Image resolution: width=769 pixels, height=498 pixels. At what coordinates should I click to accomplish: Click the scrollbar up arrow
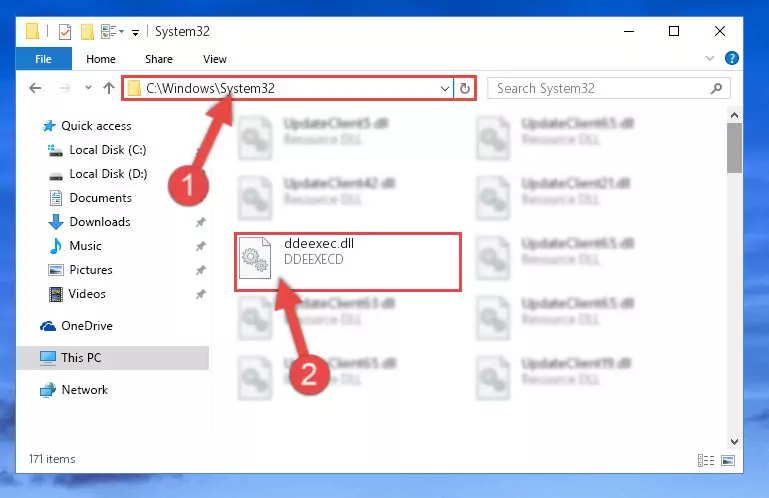pos(734,115)
